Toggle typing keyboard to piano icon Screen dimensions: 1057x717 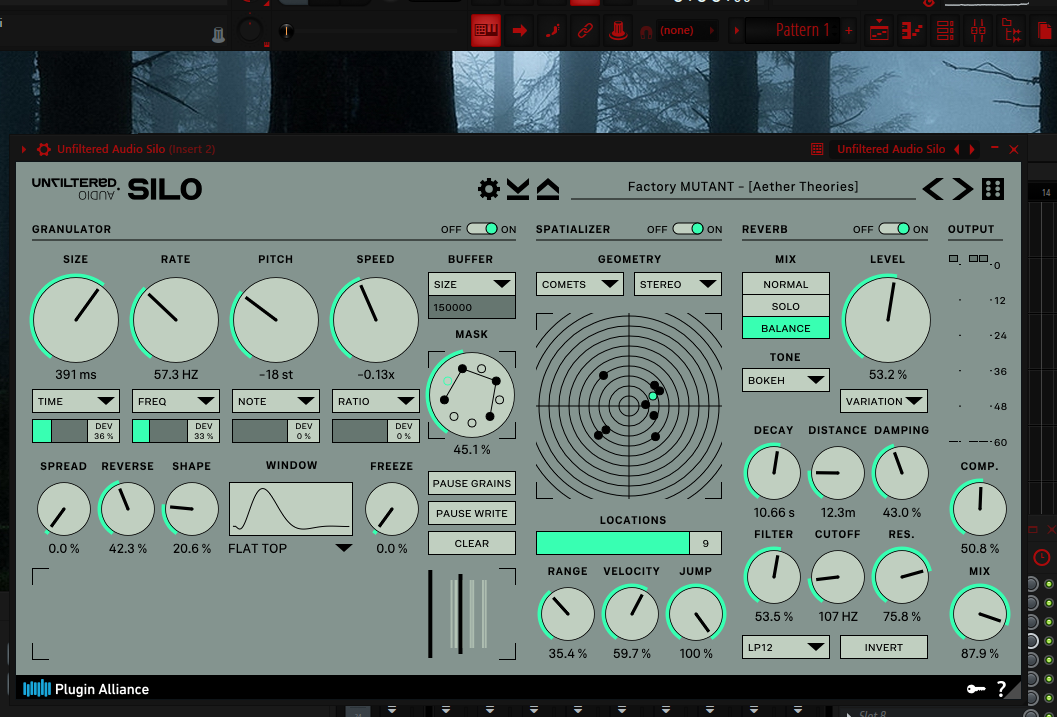485,30
